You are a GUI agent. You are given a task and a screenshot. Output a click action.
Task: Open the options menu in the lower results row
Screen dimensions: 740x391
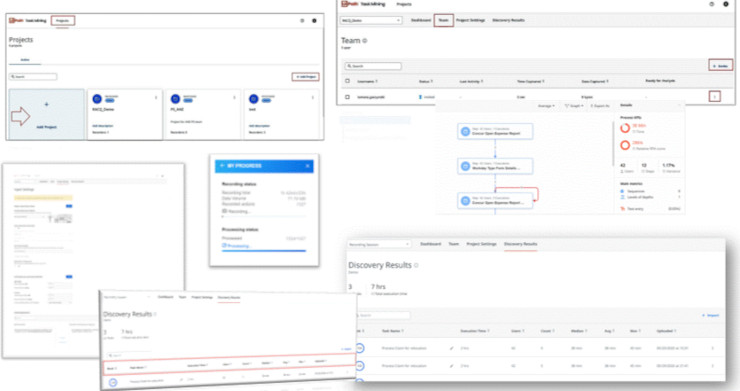[712, 366]
